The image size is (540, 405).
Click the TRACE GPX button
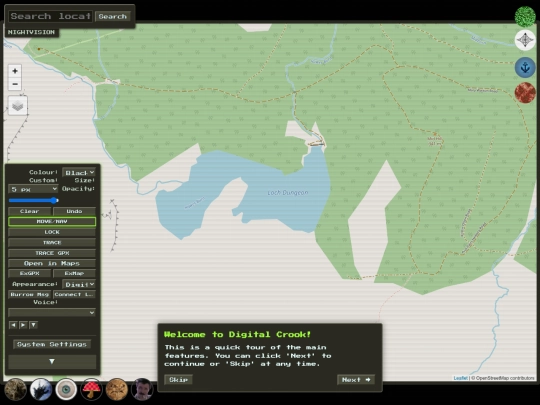tap(52, 253)
